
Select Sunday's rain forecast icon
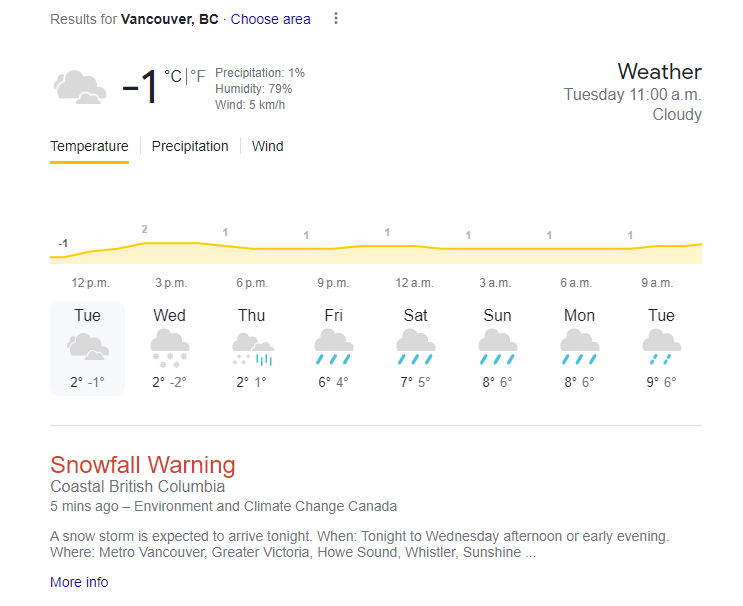click(x=498, y=347)
